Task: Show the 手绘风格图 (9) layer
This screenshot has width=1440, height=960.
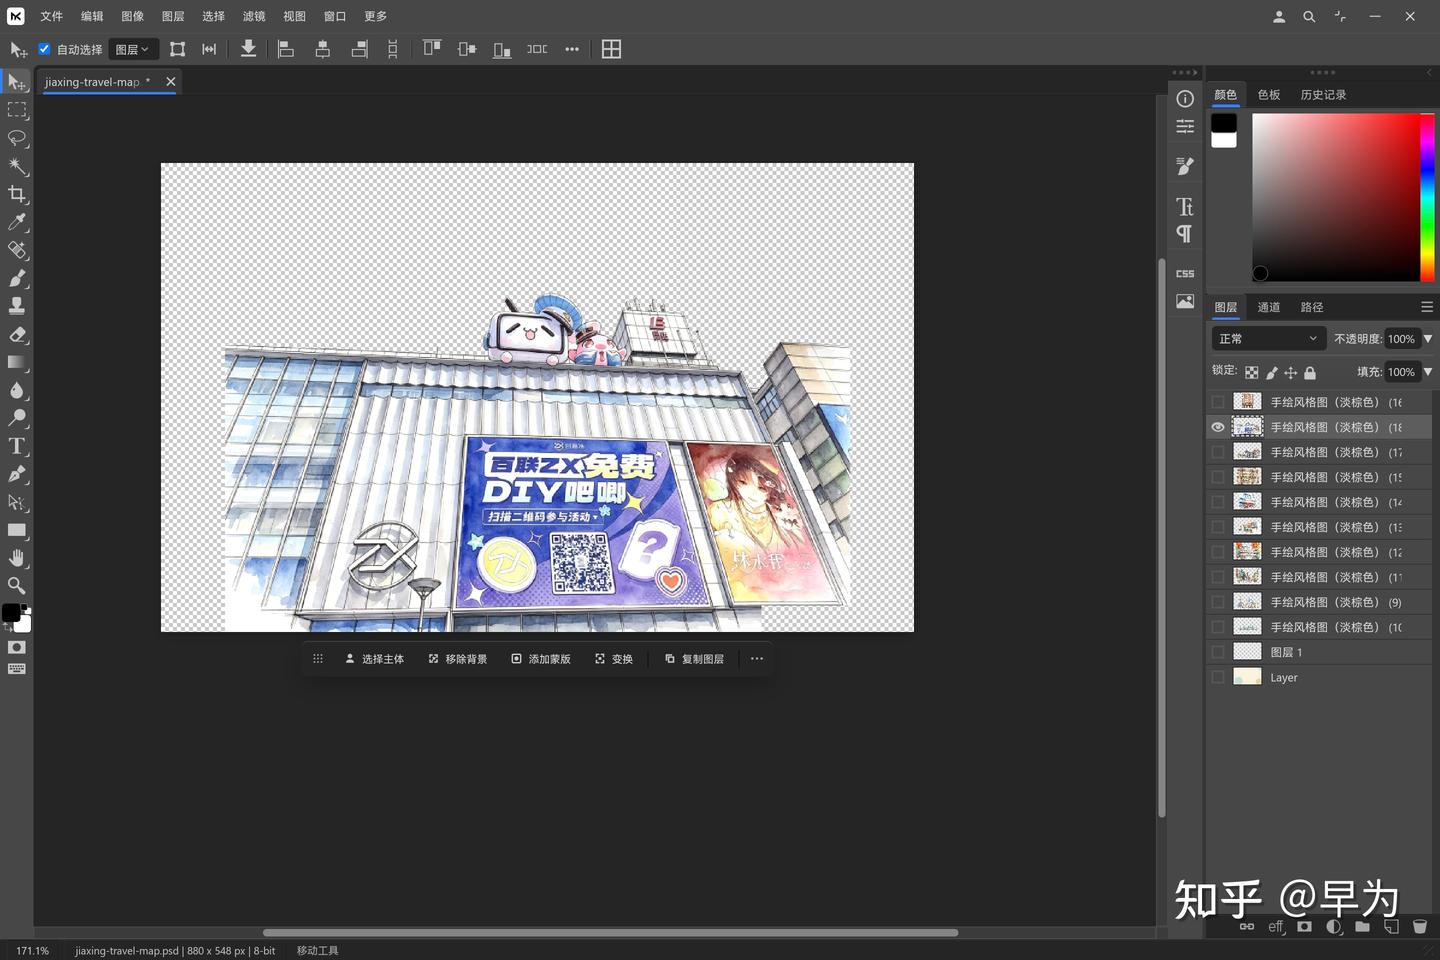Action: (x=1218, y=602)
